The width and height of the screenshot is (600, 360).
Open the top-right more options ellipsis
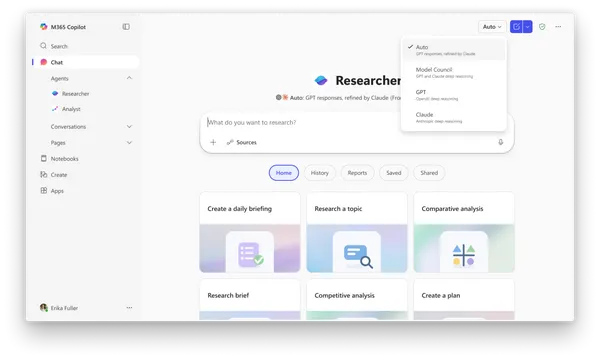pyautogui.click(x=558, y=27)
